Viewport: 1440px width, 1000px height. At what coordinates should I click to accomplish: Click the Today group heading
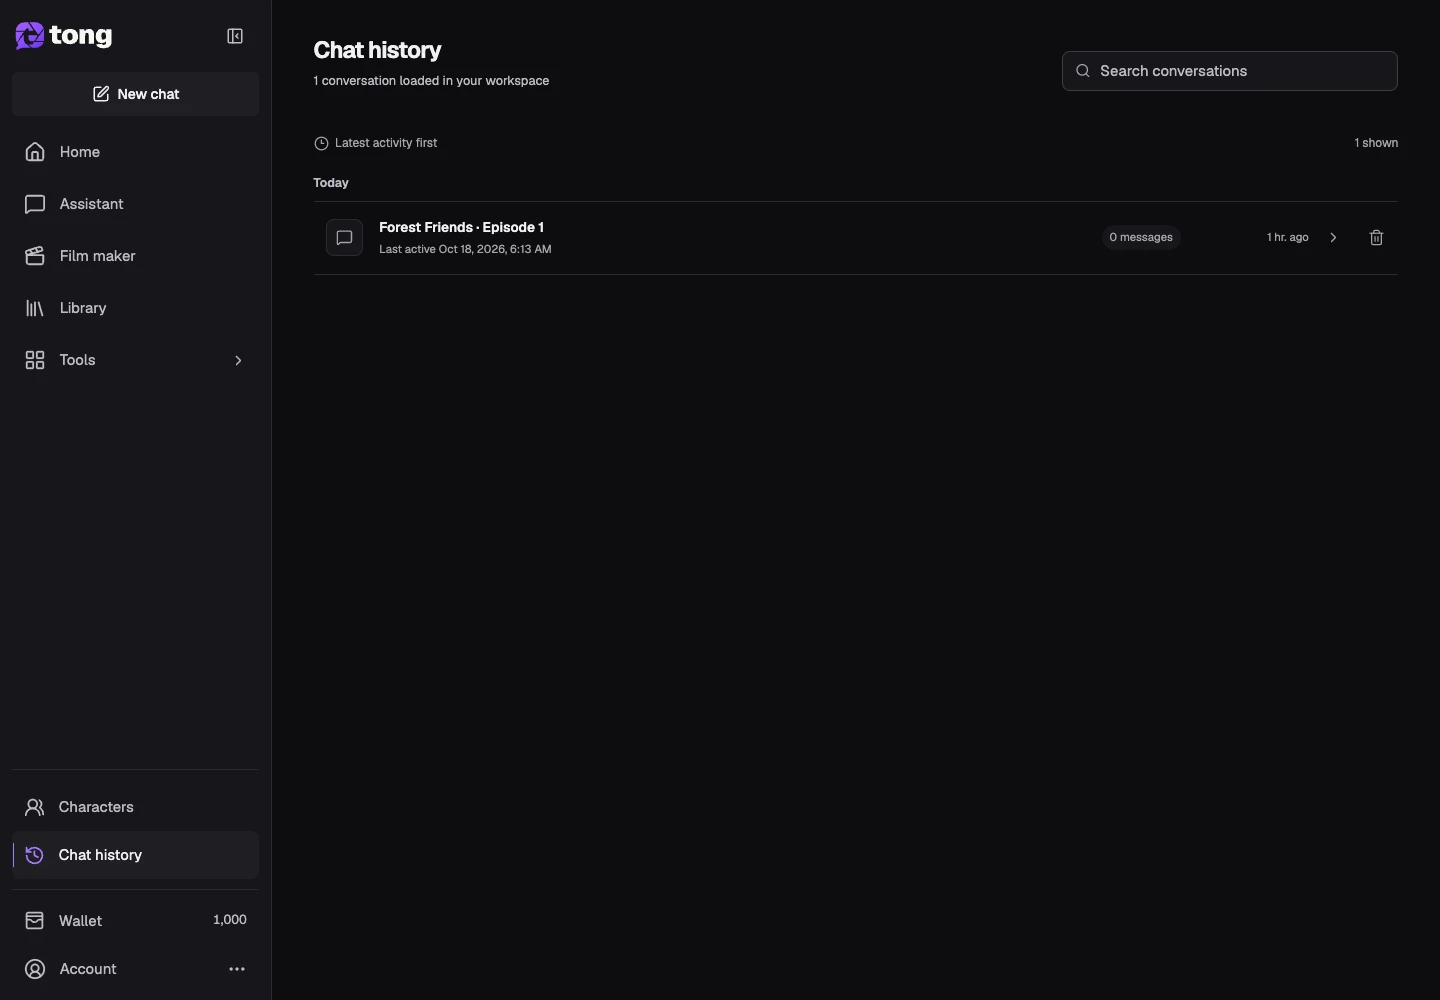click(x=331, y=183)
